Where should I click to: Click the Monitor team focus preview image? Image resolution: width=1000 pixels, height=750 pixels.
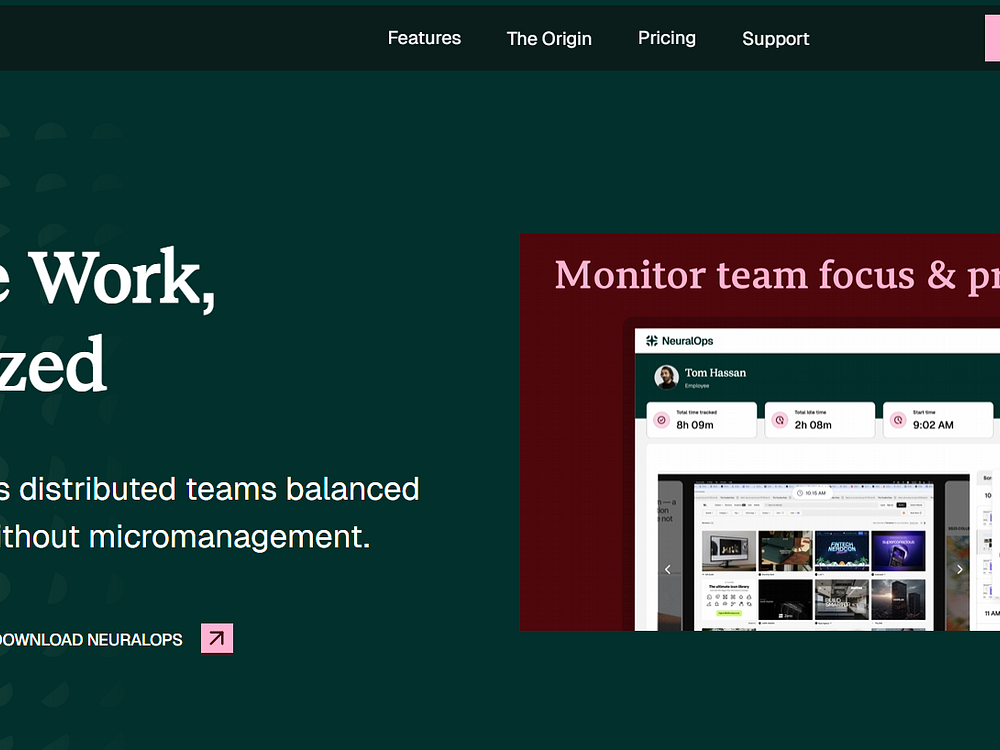[760, 432]
